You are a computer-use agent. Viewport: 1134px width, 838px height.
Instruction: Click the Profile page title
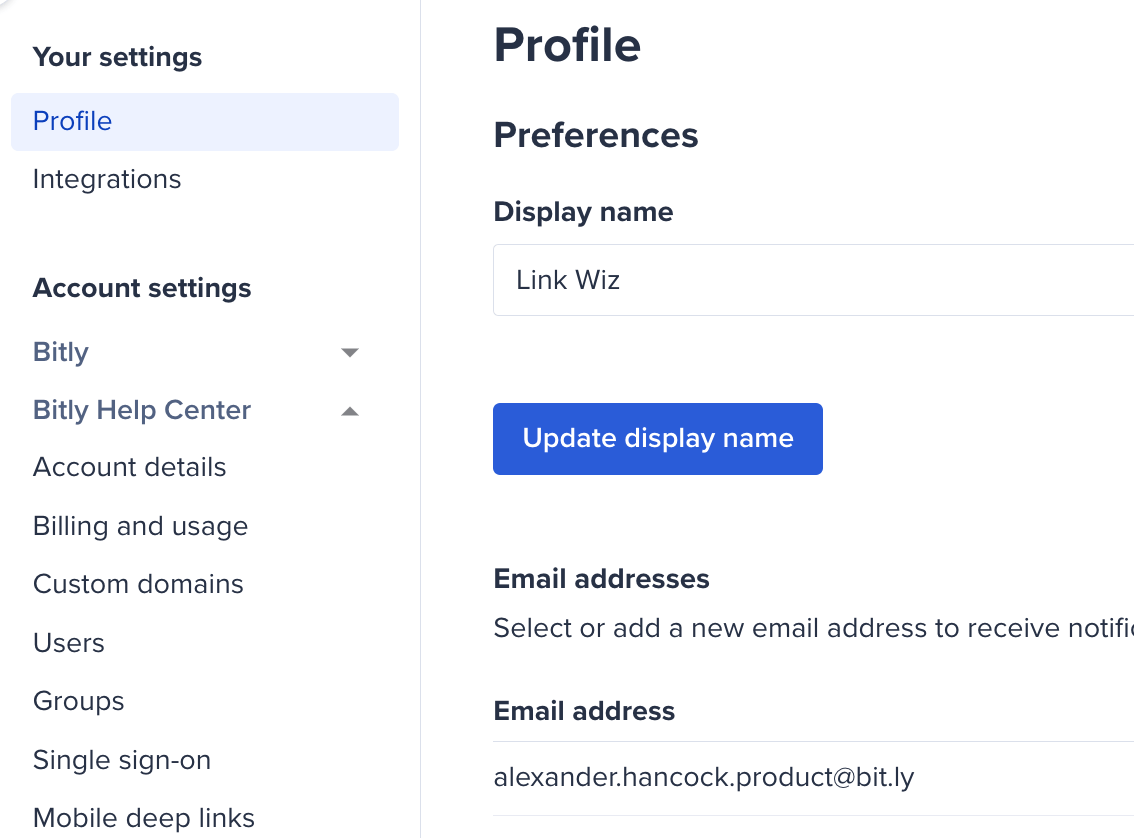click(567, 45)
